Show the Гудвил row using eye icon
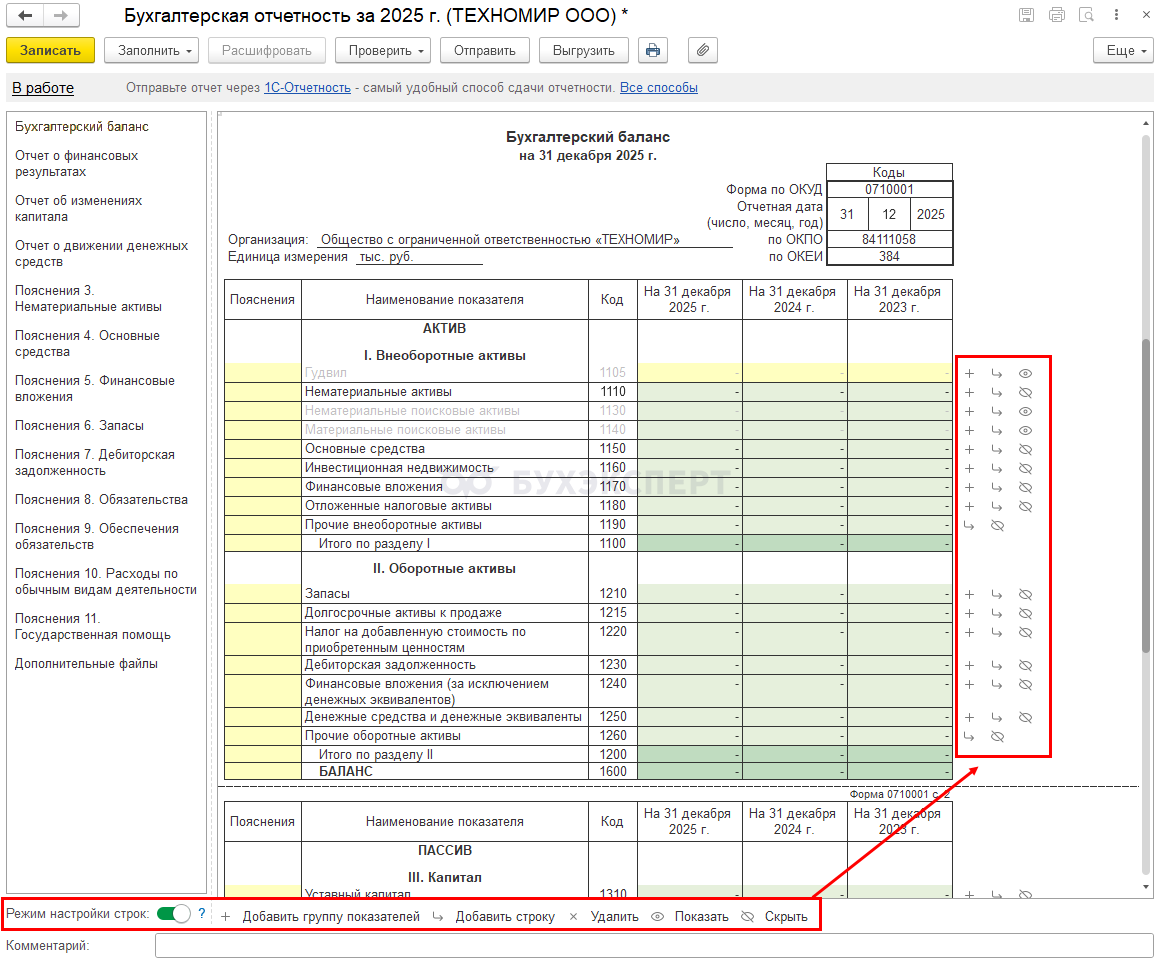Image resolution: width=1165 pixels, height=966 pixels. tap(1025, 373)
